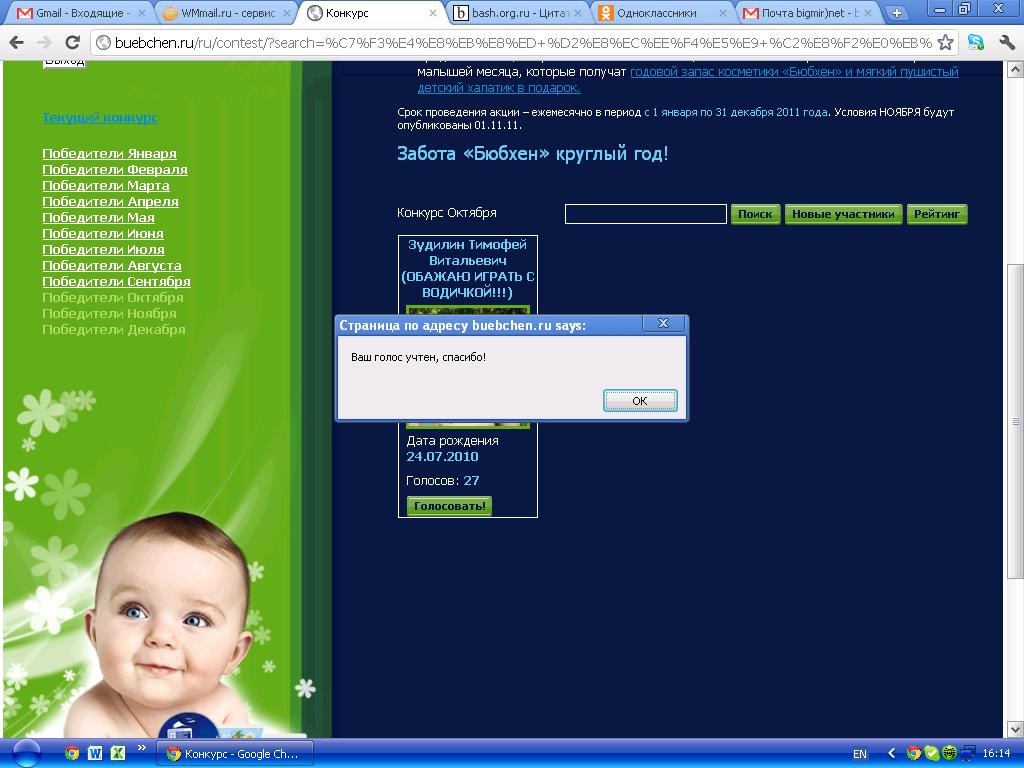Open Chrome's wrench settings menu

pyautogui.click(x=1006, y=43)
